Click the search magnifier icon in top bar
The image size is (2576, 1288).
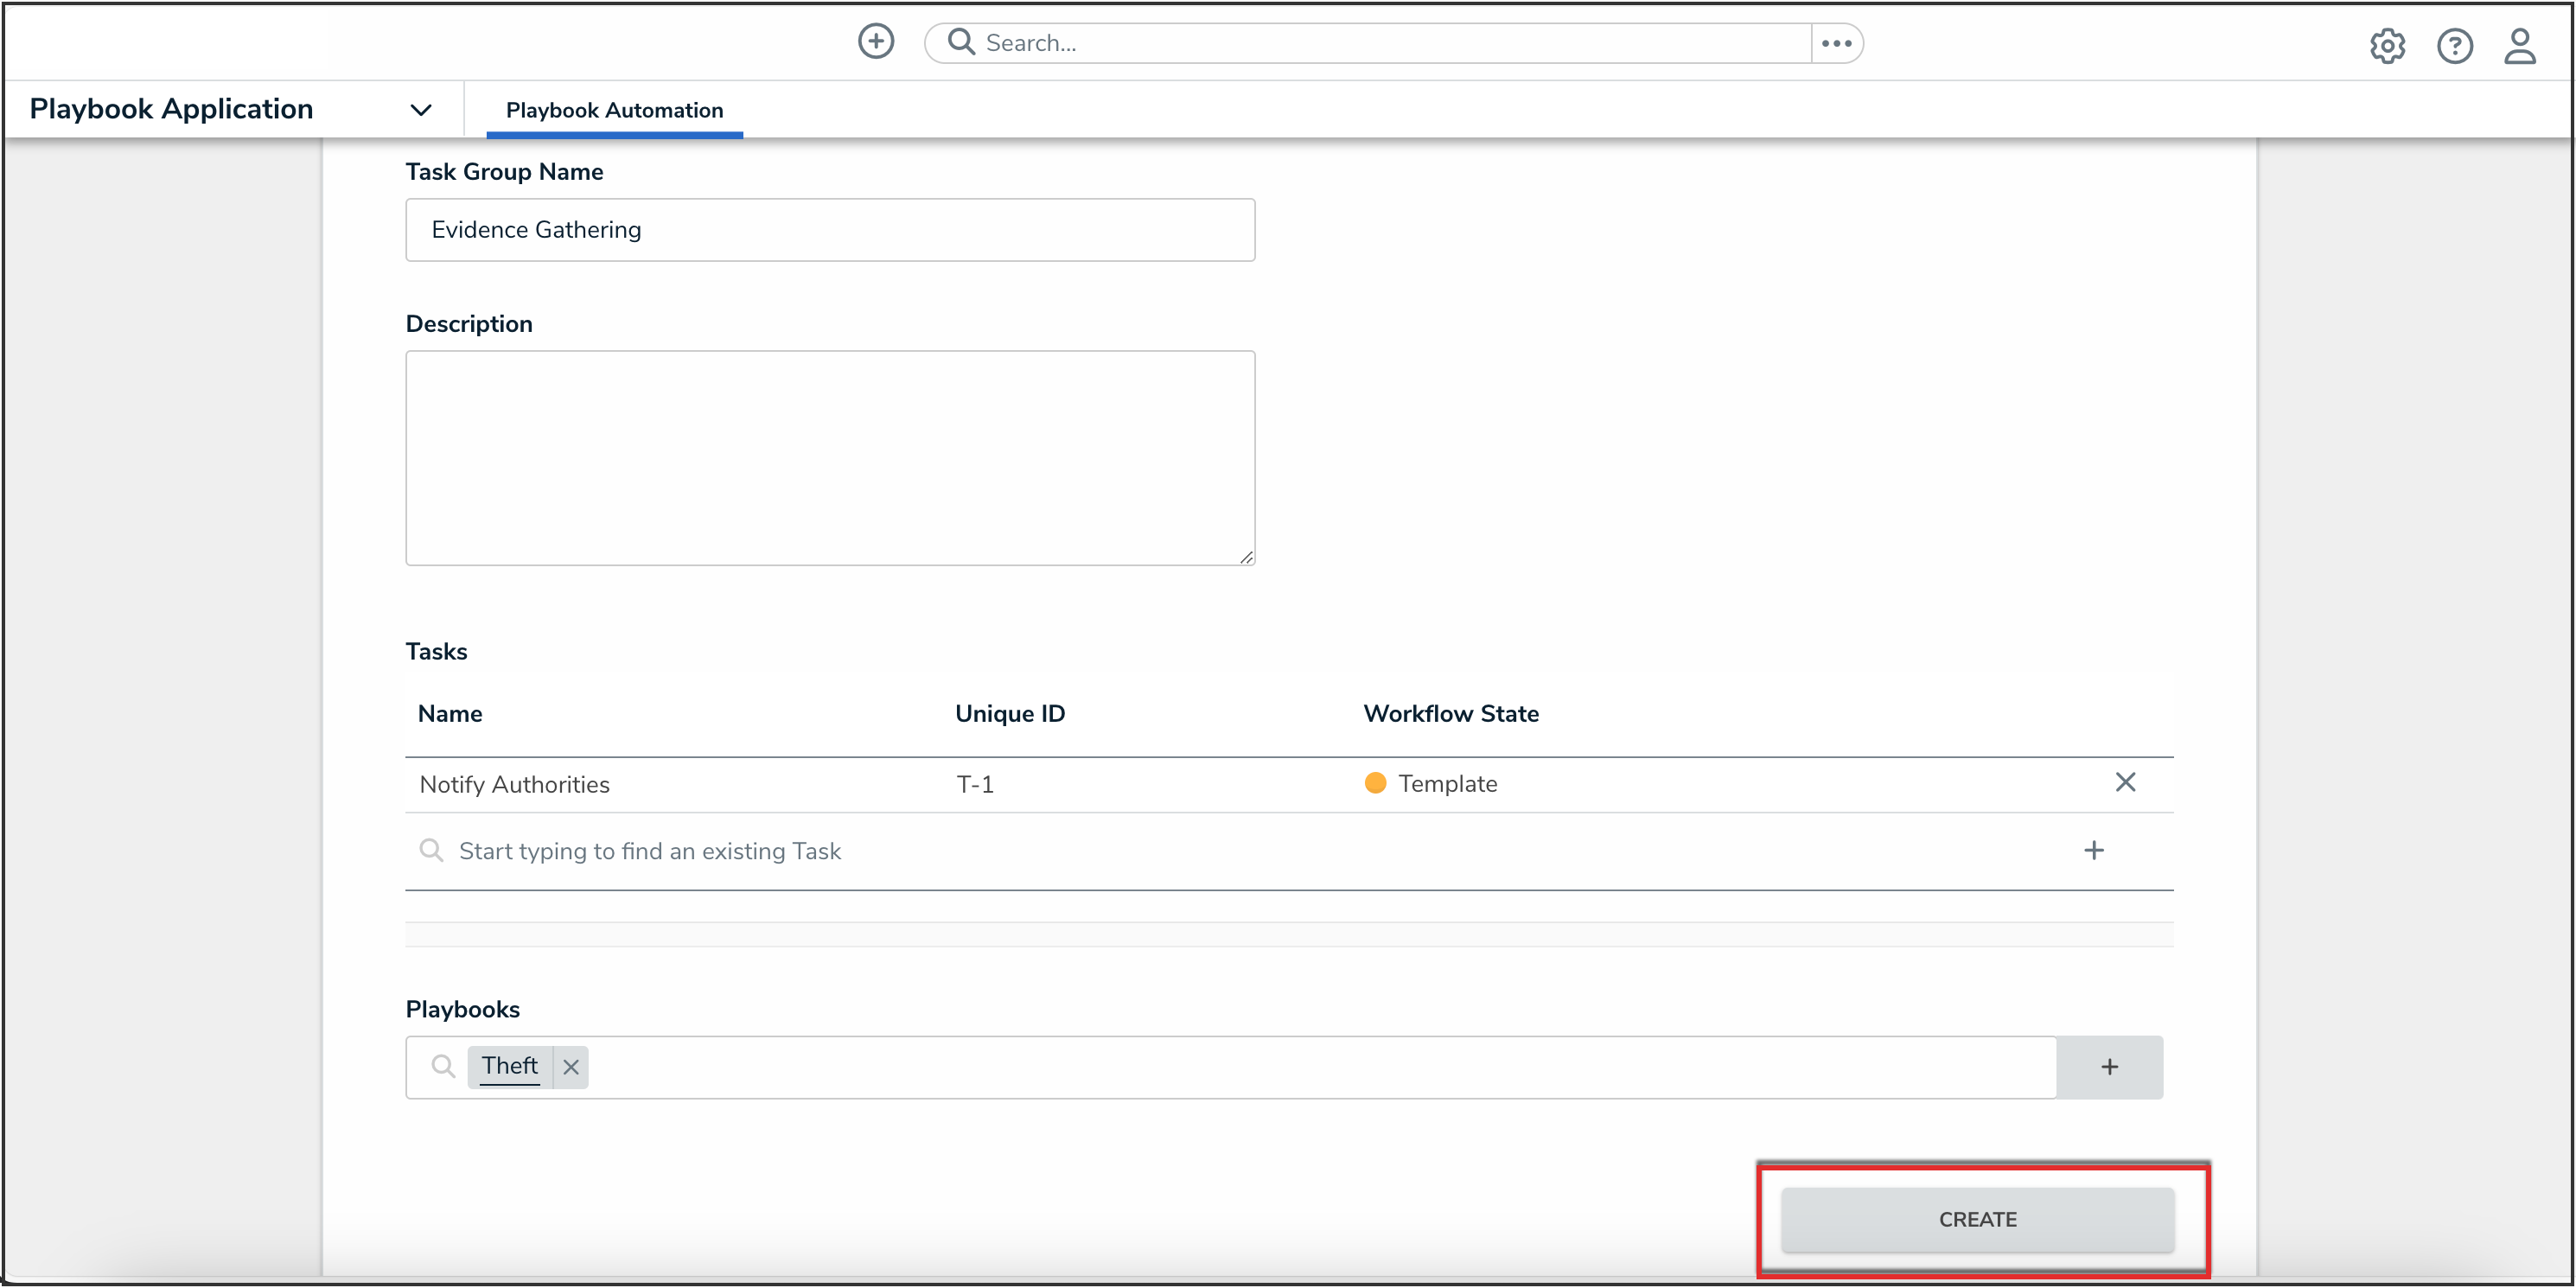pyautogui.click(x=960, y=42)
